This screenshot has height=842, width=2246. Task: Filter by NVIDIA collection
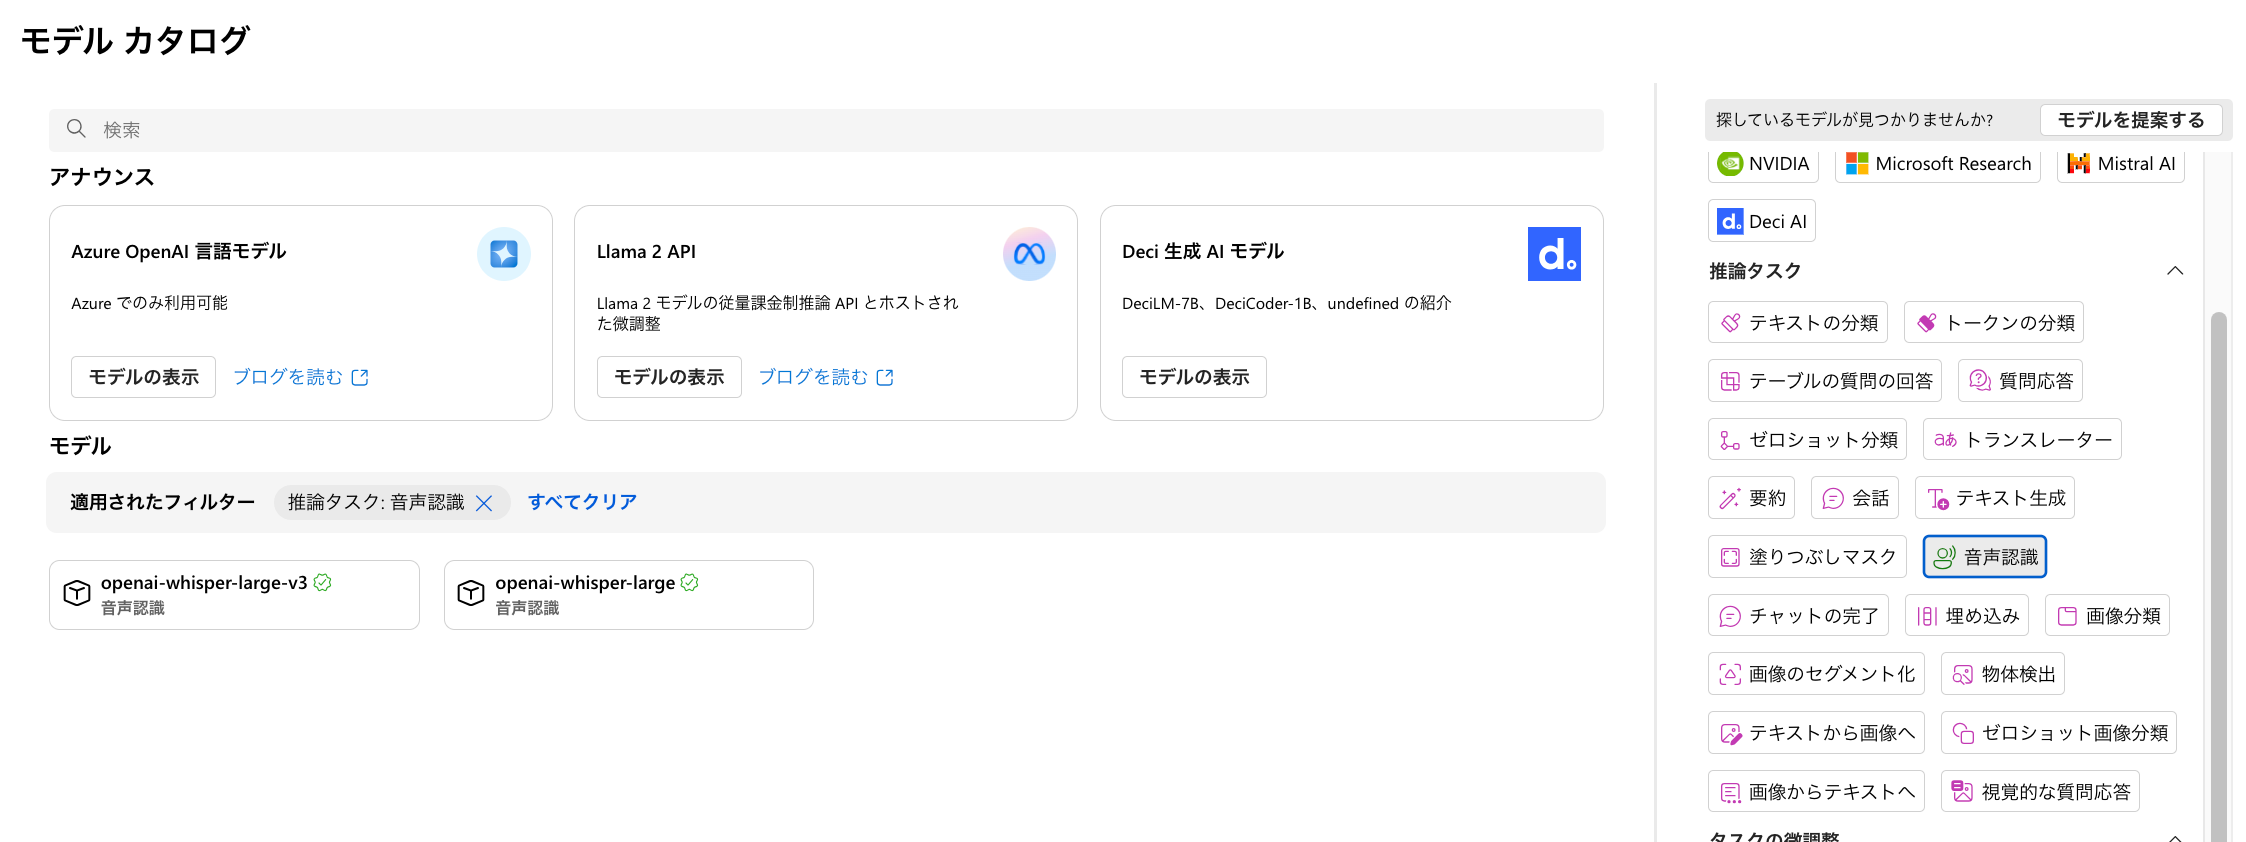[x=1763, y=164]
